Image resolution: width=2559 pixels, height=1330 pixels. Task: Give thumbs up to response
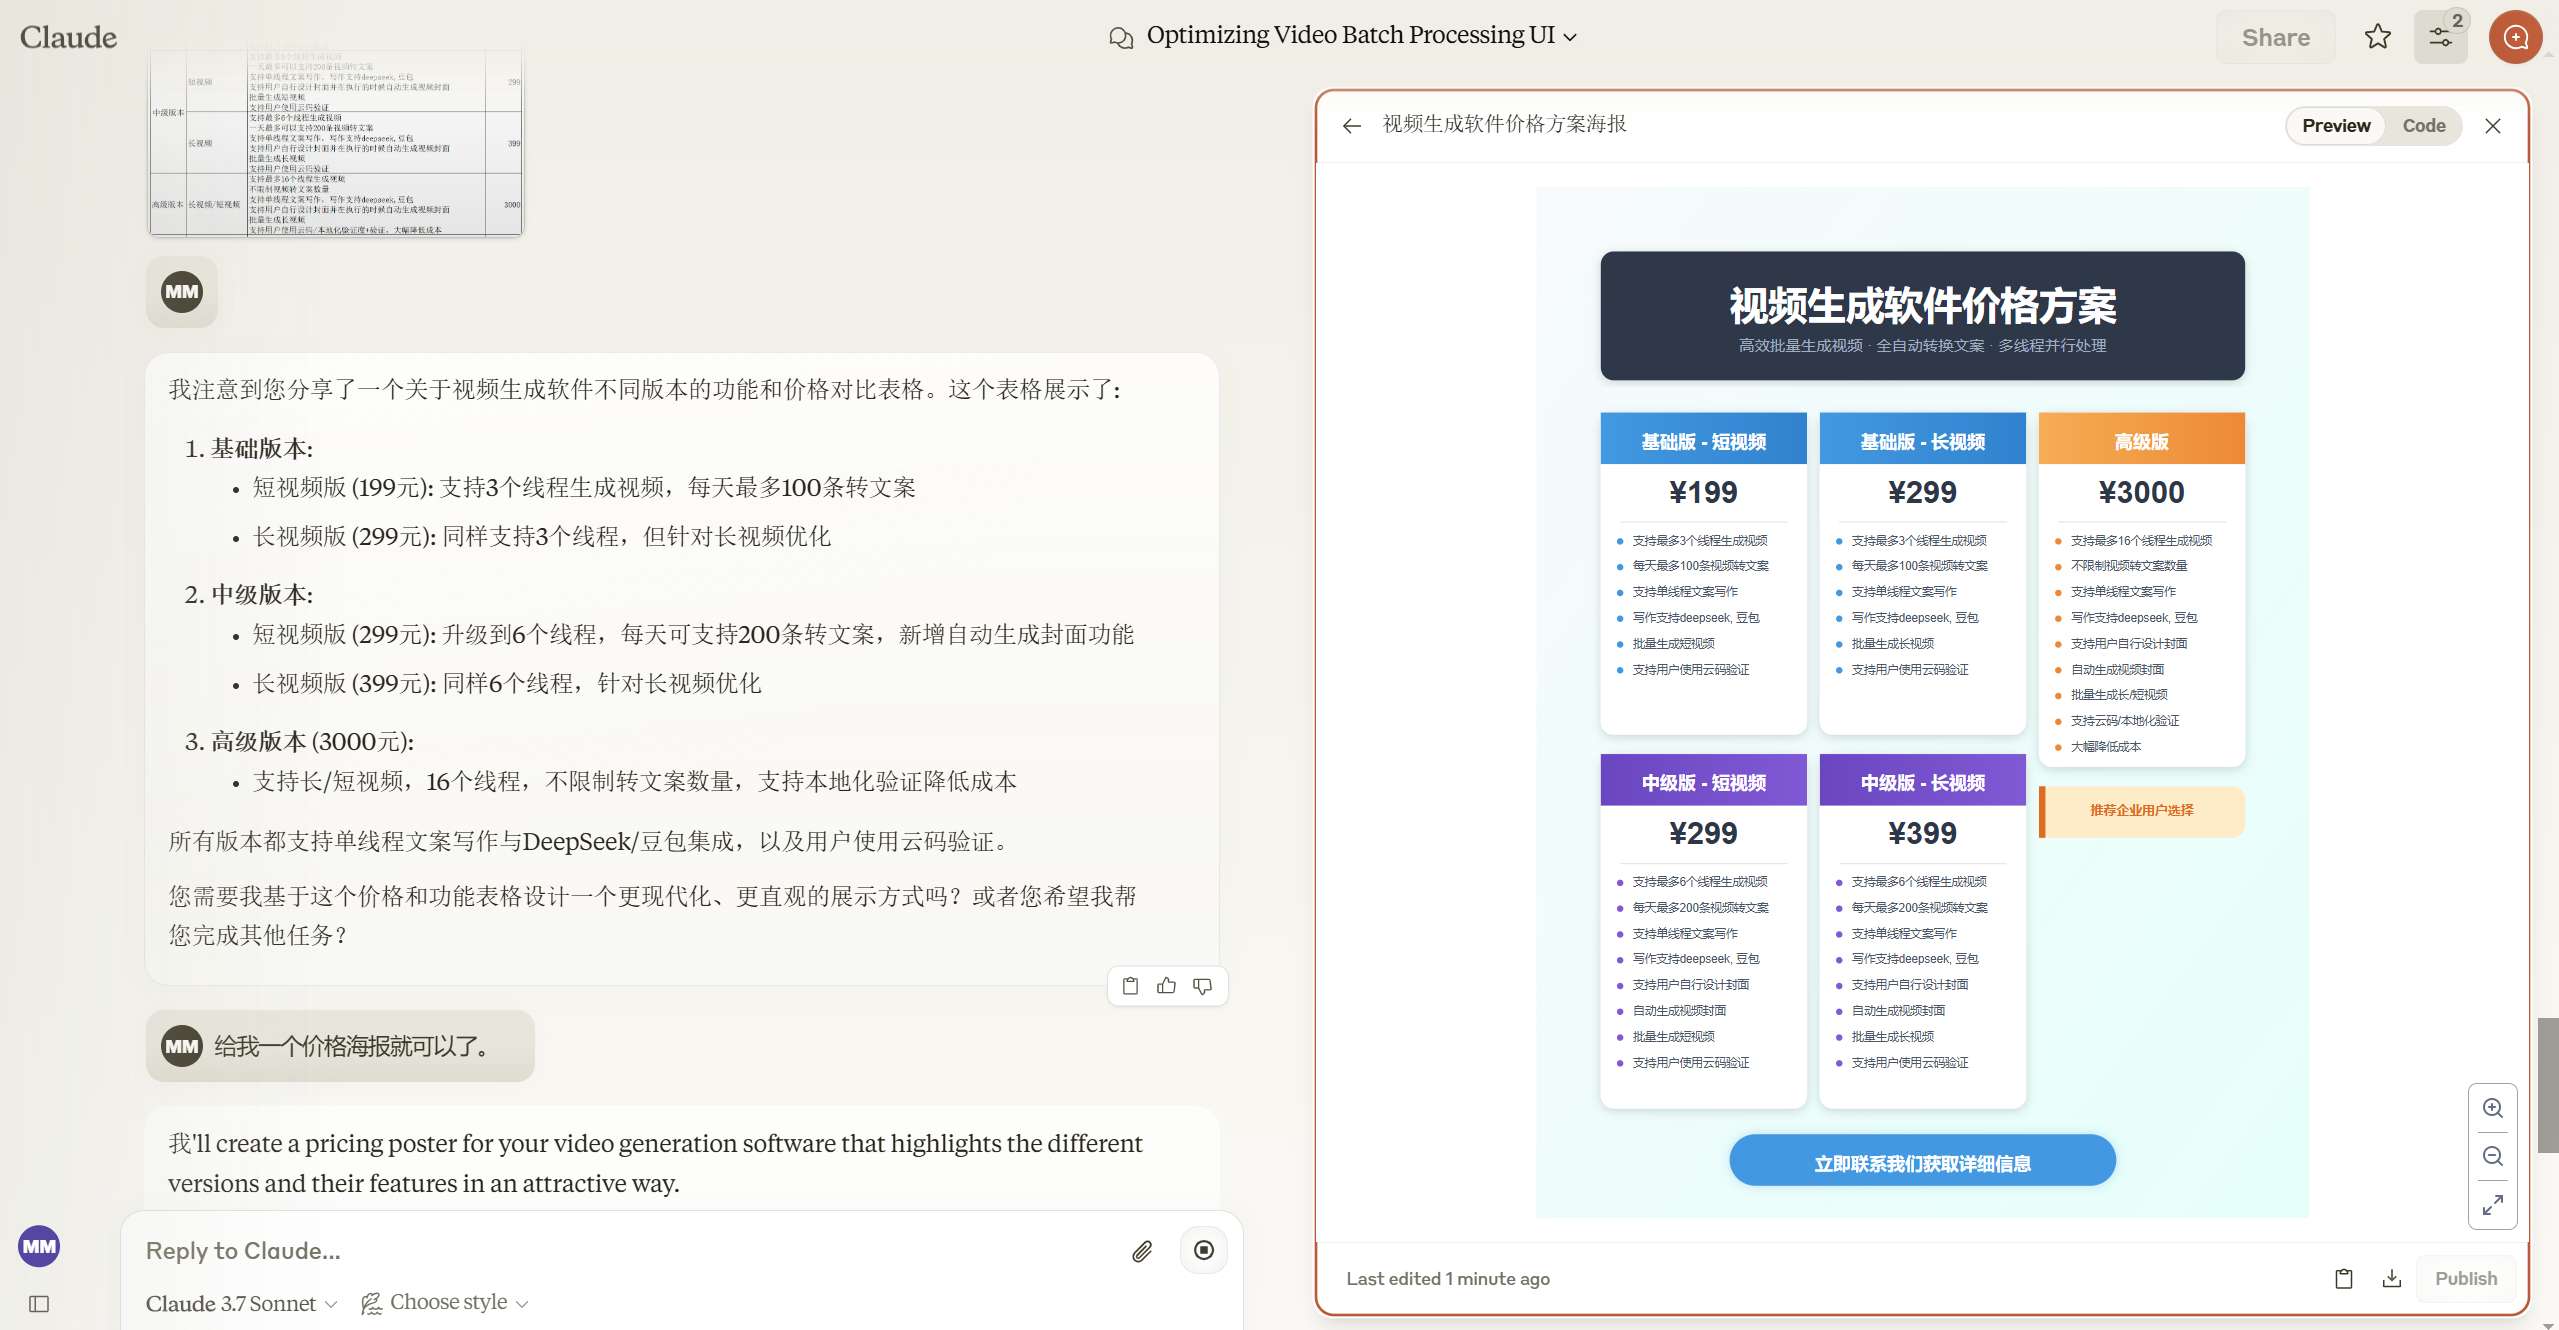[x=1166, y=986]
